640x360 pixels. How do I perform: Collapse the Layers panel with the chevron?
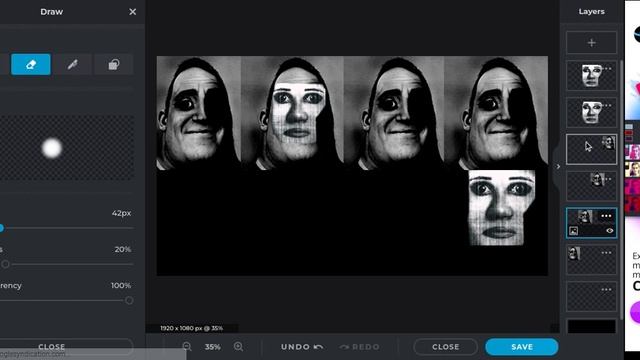click(558, 167)
